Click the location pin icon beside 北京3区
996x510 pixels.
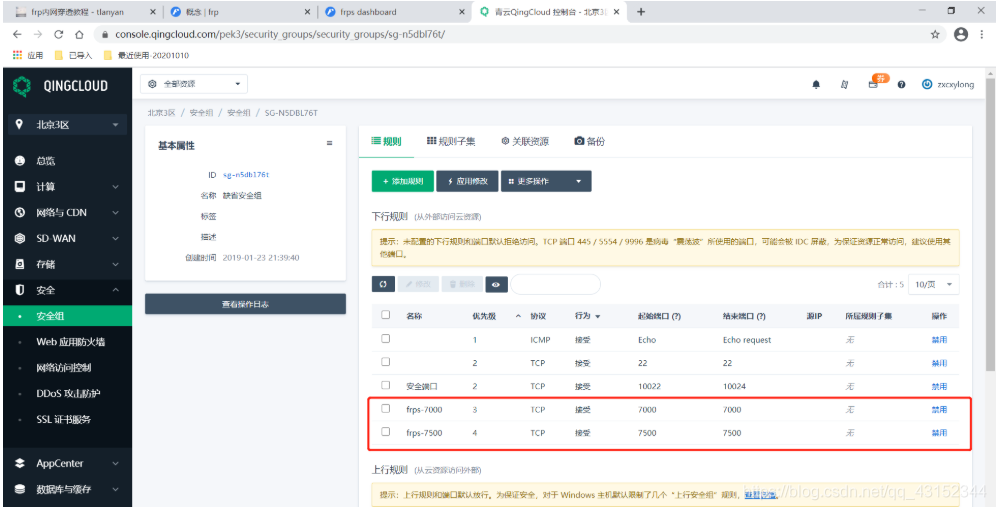coord(19,124)
